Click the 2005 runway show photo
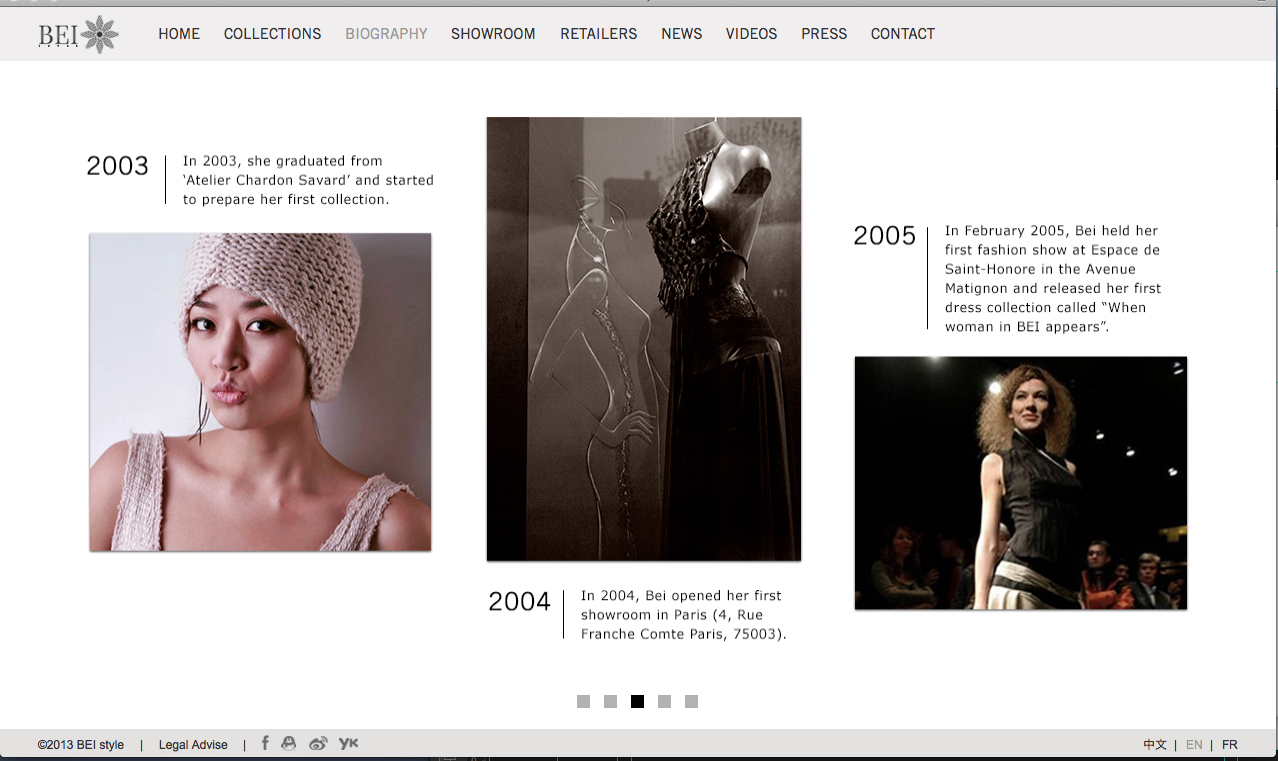 click(x=1020, y=483)
